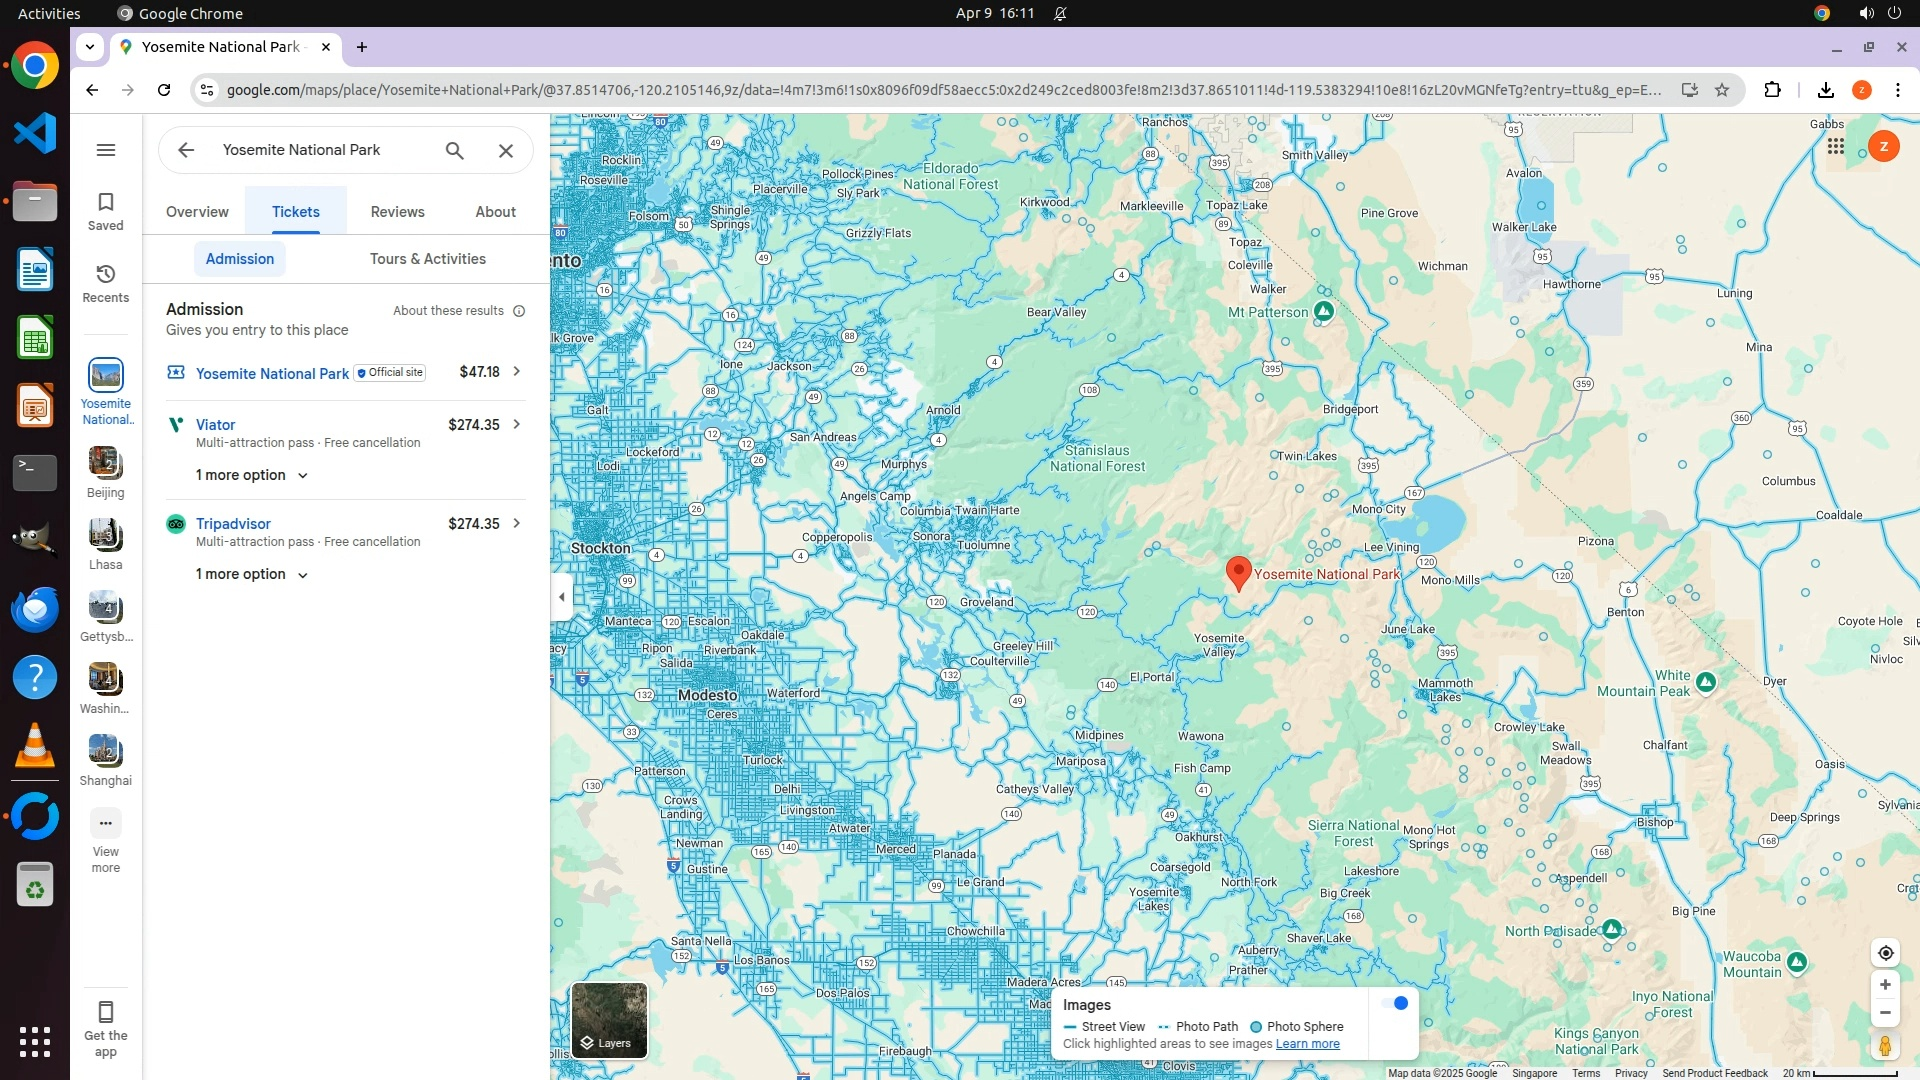1920x1080 pixels.
Task: Zoom in with the map plus button
Action: pos(1885,984)
